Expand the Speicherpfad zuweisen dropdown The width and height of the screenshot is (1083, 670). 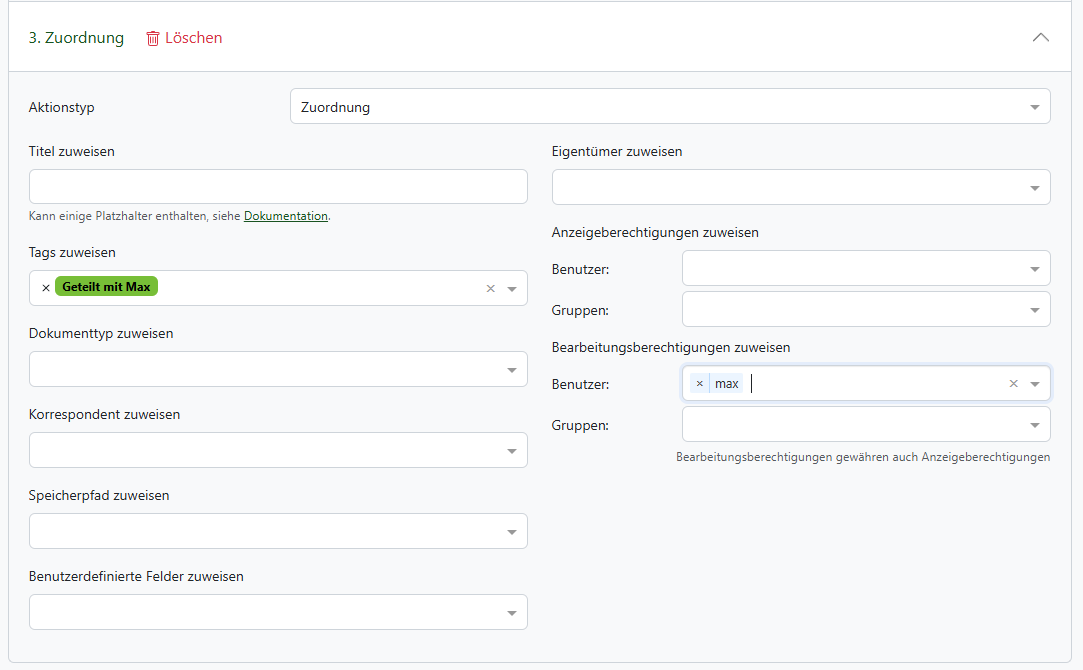tap(511, 532)
